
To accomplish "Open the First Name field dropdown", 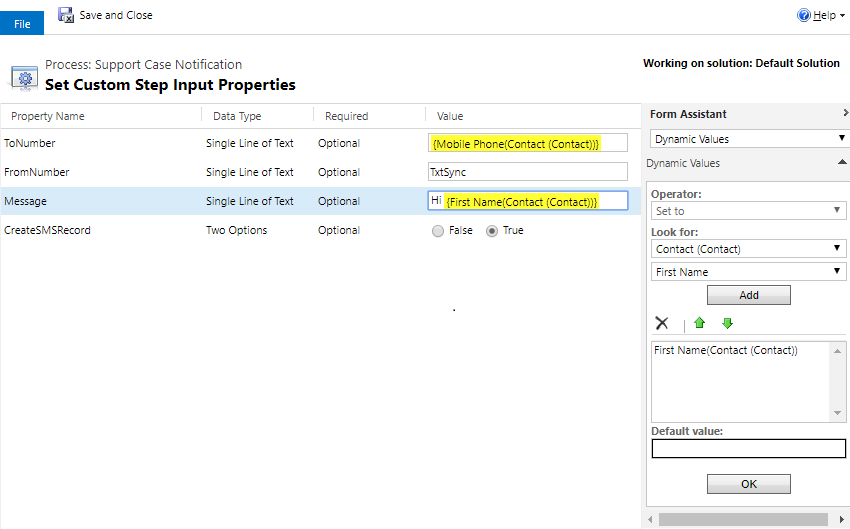I will click(748, 272).
